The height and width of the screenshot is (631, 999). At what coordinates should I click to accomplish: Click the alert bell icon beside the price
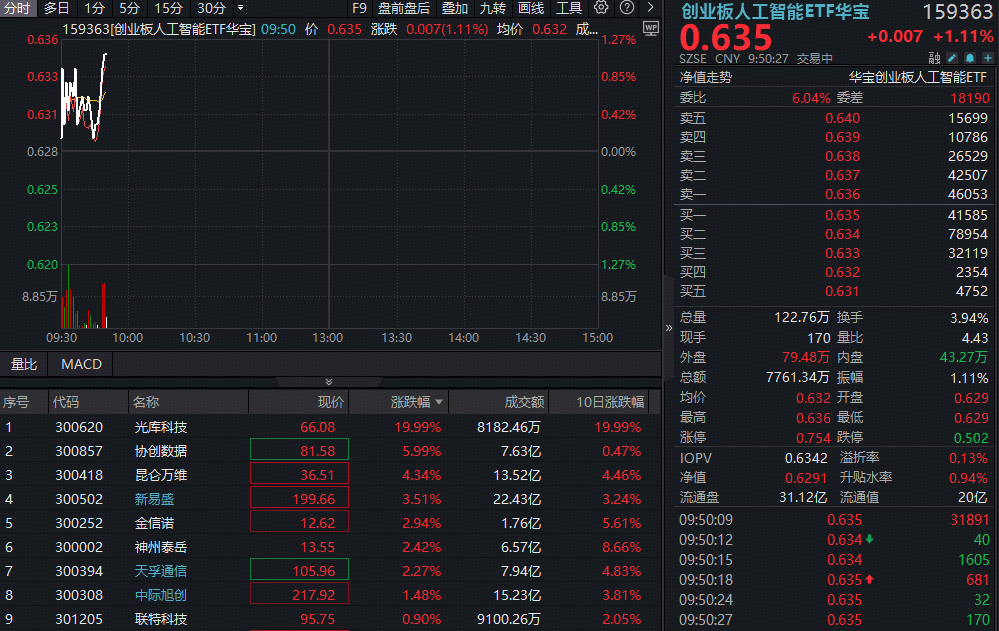[x=968, y=57]
